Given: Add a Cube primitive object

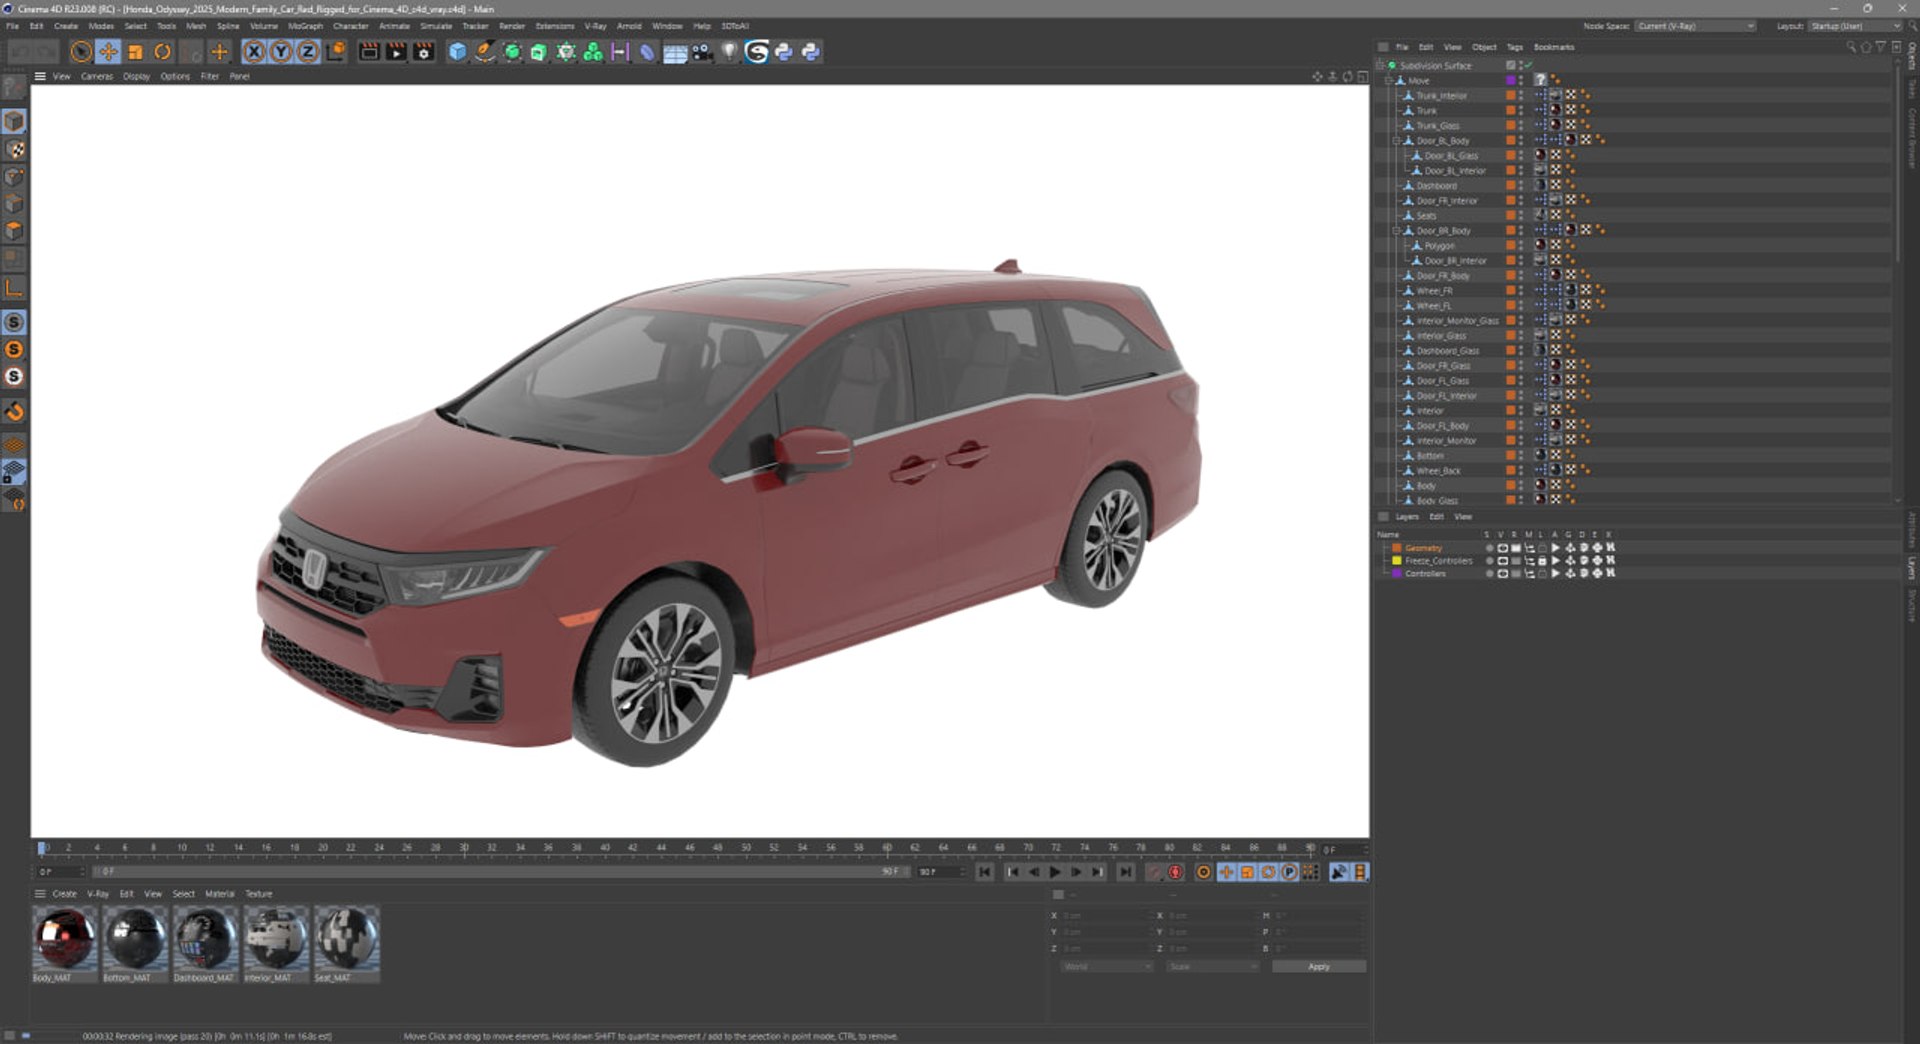Looking at the screenshot, I should coord(457,52).
